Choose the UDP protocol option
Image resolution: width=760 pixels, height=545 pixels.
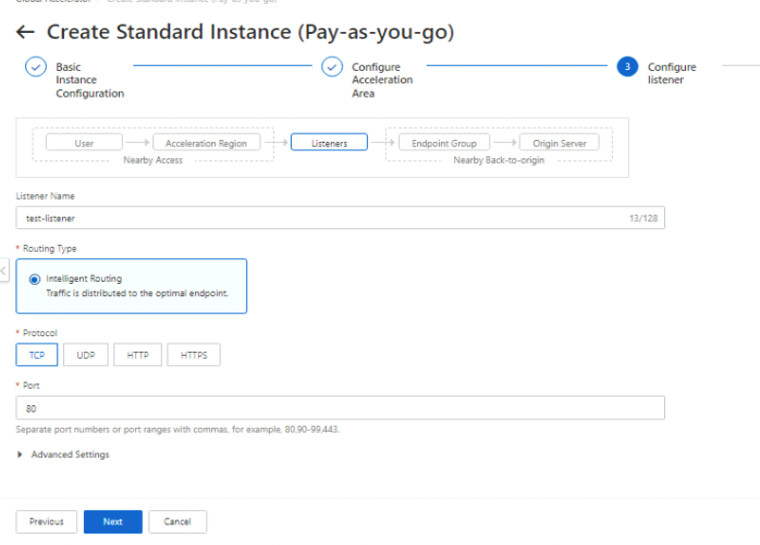86,355
